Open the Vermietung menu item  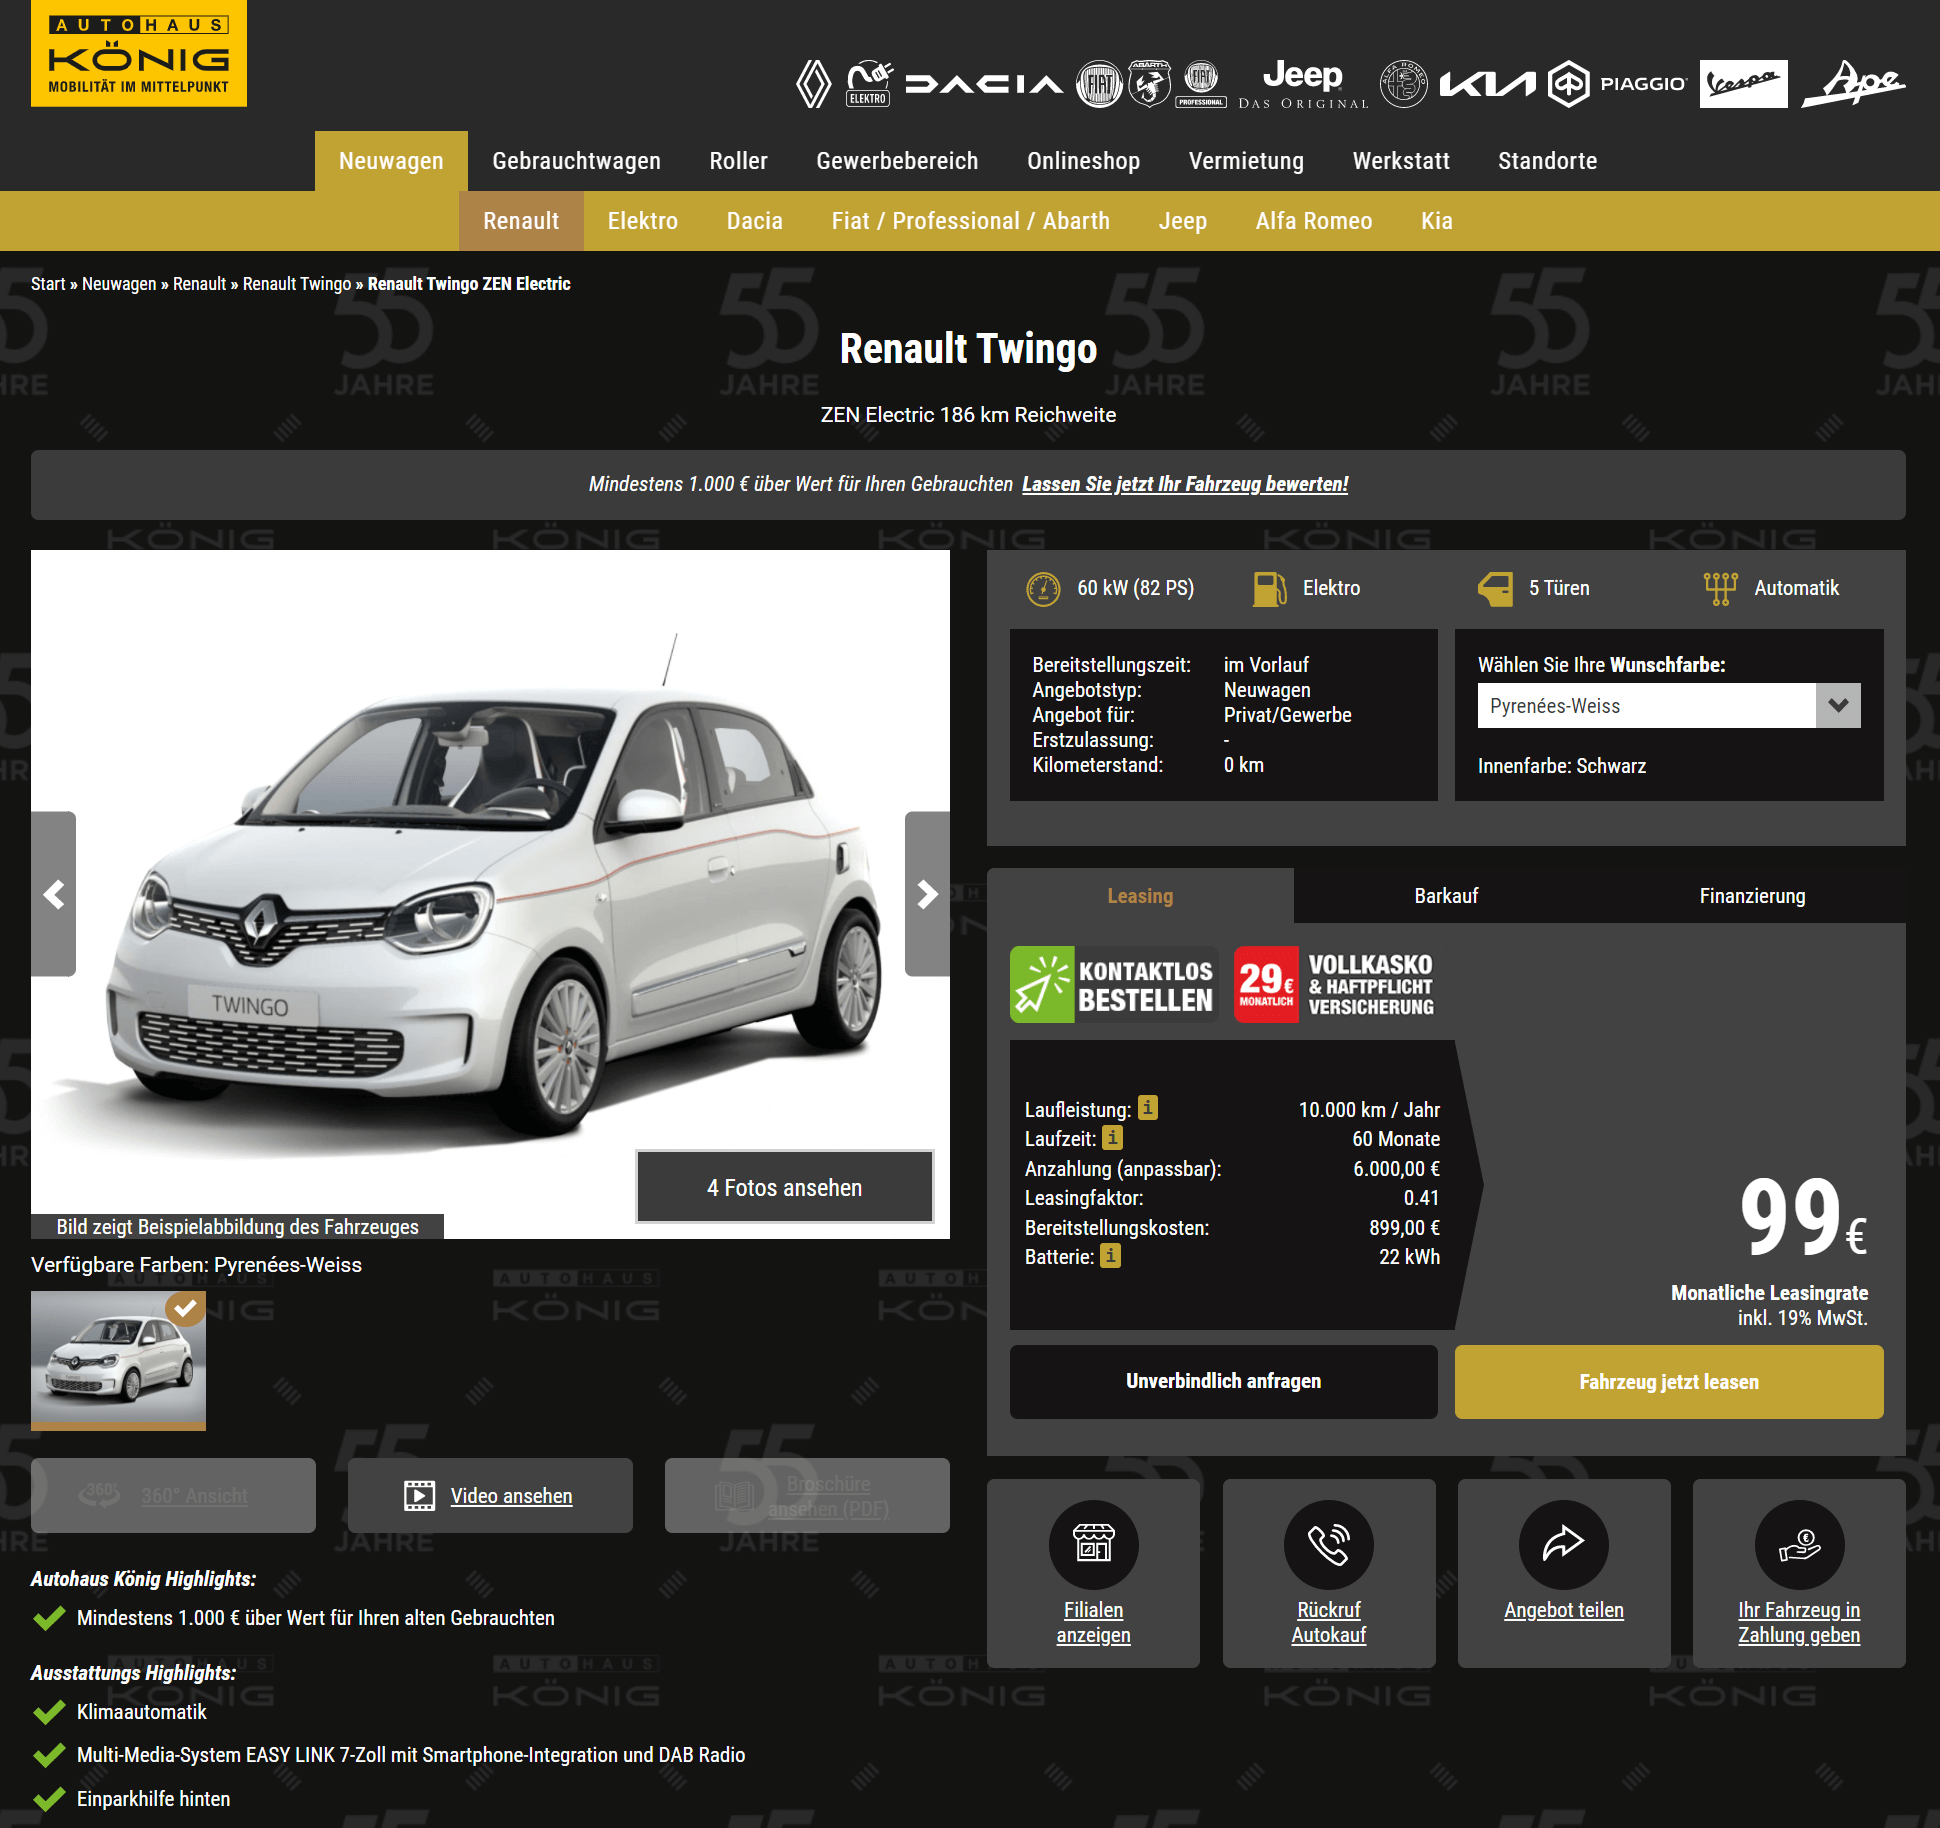pyautogui.click(x=1246, y=161)
